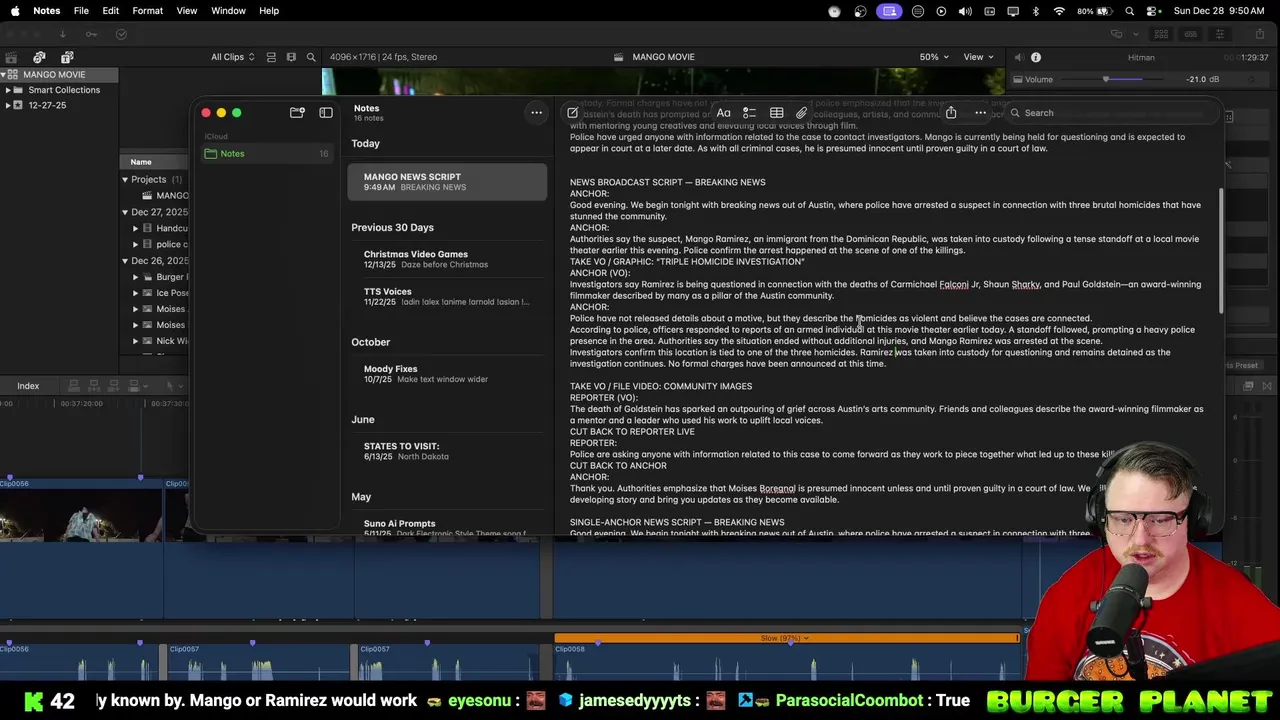
Task: Expand the 12-27-25 event
Action: 8,105
